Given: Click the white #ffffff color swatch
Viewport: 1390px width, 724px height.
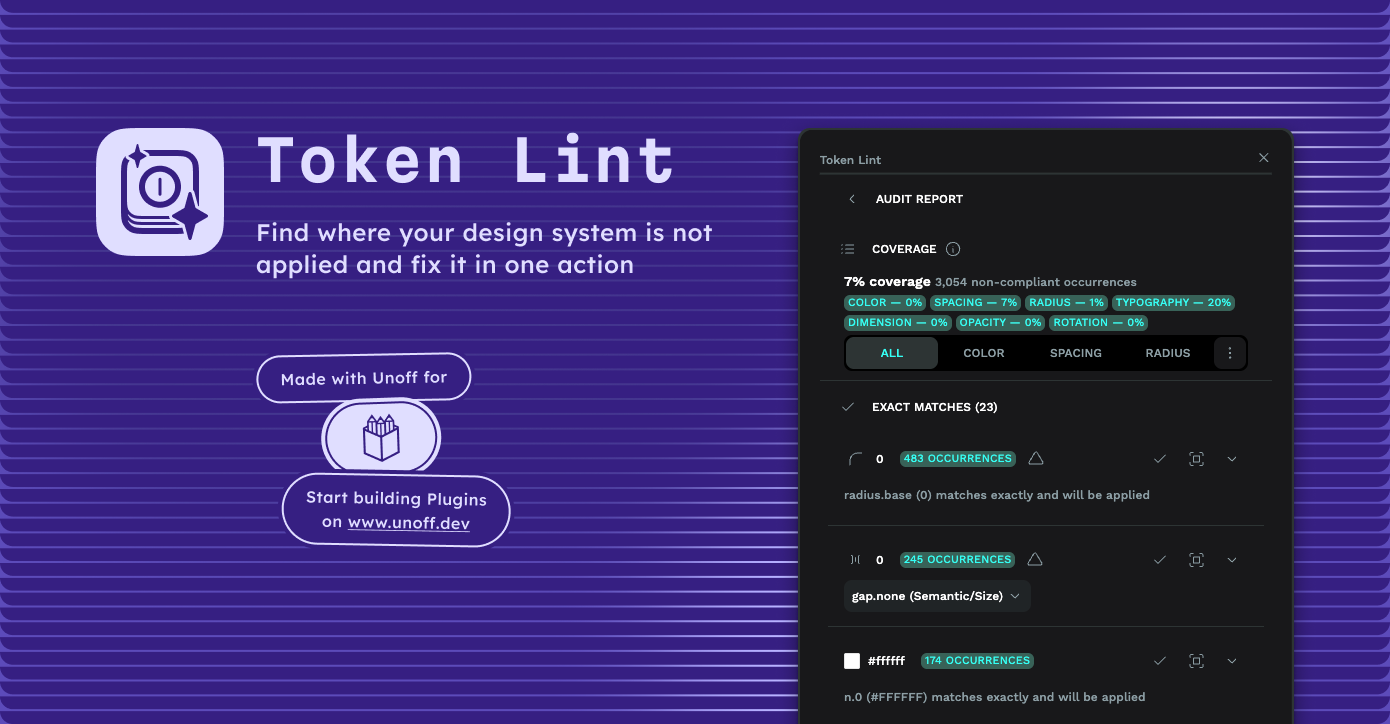Looking at the screenshot, I should tap(852, 661).
